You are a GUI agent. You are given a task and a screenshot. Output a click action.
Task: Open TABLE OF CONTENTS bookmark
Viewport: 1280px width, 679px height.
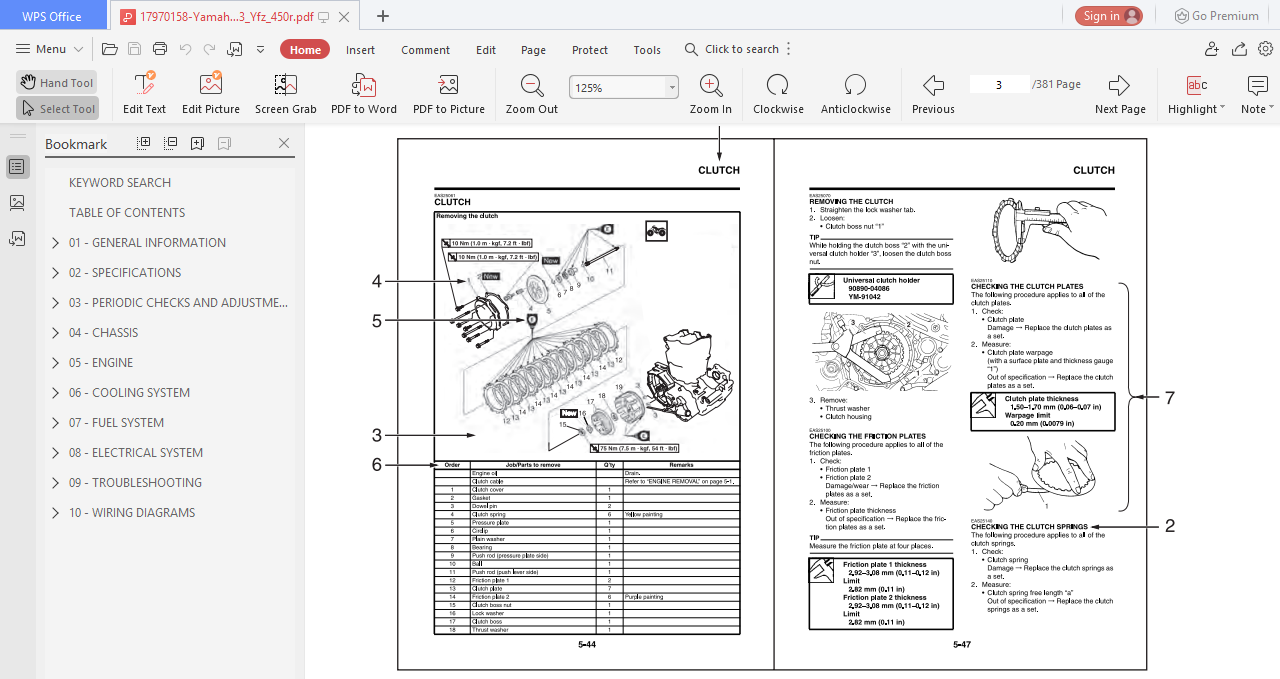click(127, 213)
